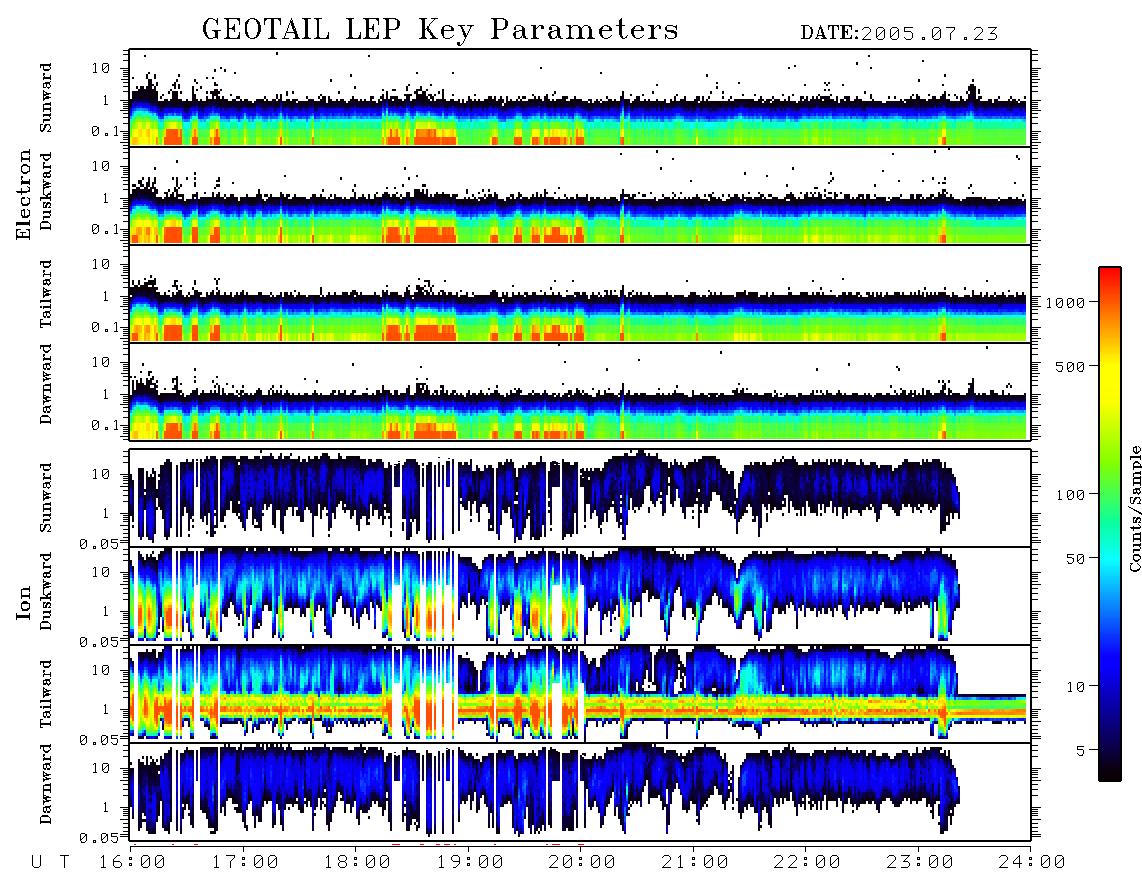Click the 19:00 time axis label

470,862
